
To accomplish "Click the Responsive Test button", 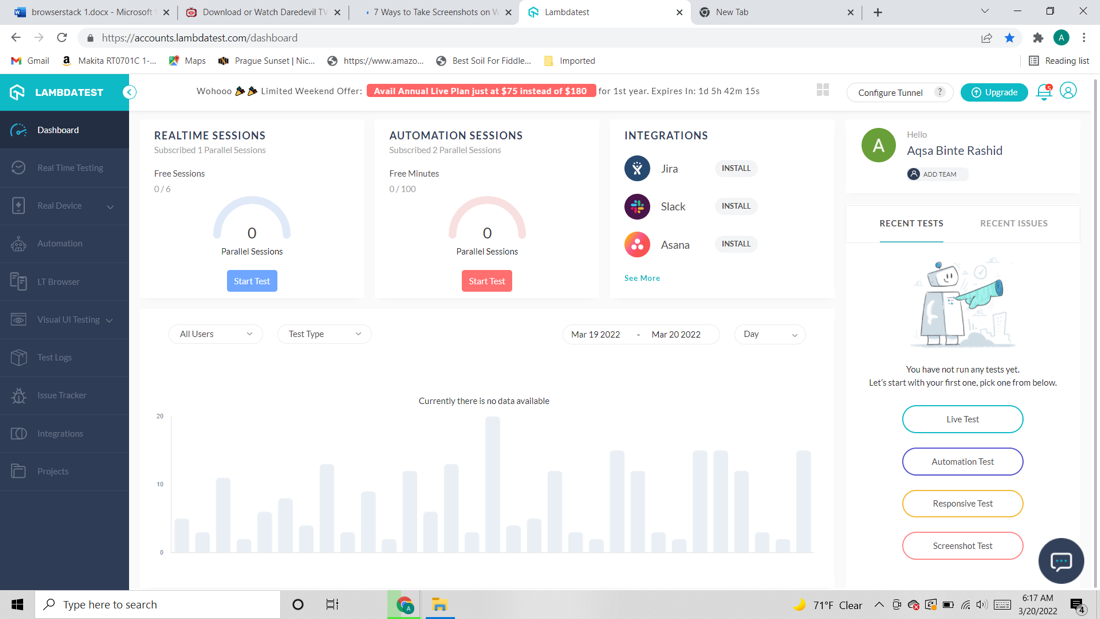I will (962, 503).
